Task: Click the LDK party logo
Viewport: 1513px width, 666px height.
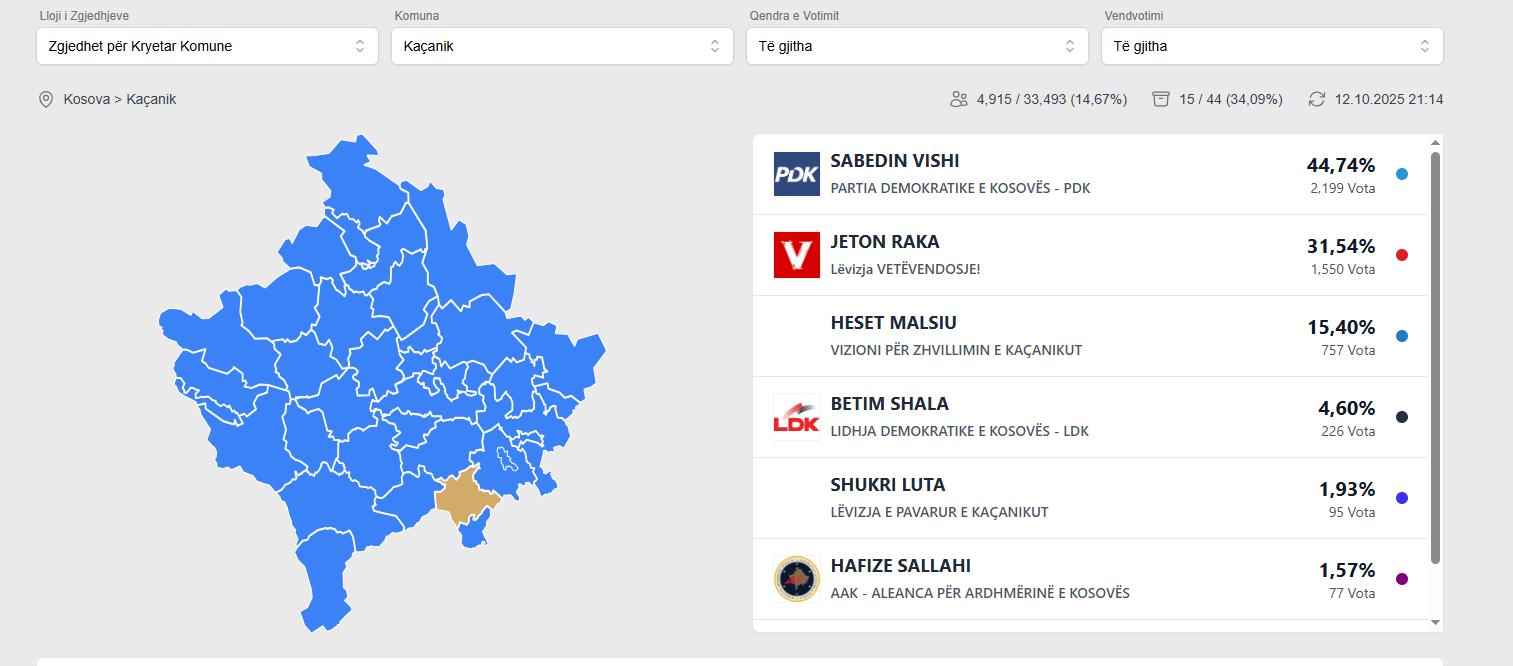Action: point(796,417)
